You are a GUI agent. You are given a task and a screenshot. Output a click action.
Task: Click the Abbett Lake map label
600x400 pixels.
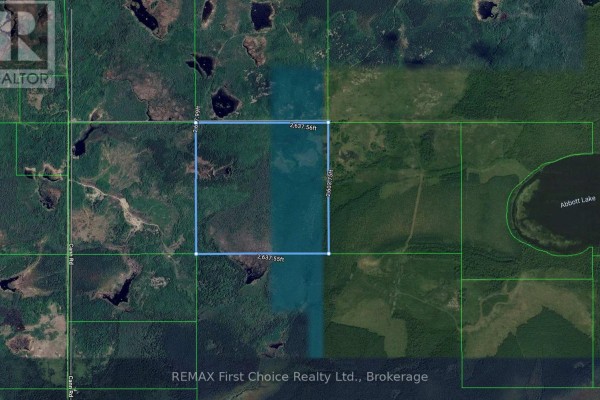577,202
